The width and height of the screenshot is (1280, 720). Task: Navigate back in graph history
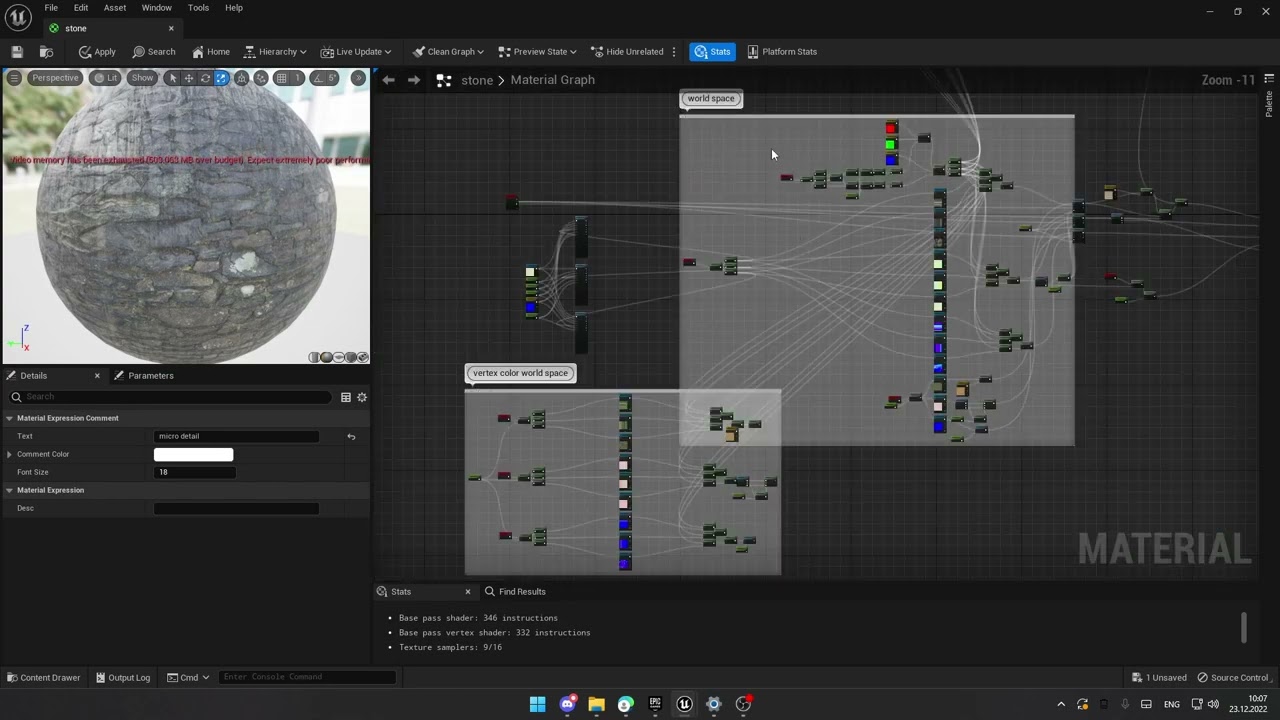[x=389, y=80]
